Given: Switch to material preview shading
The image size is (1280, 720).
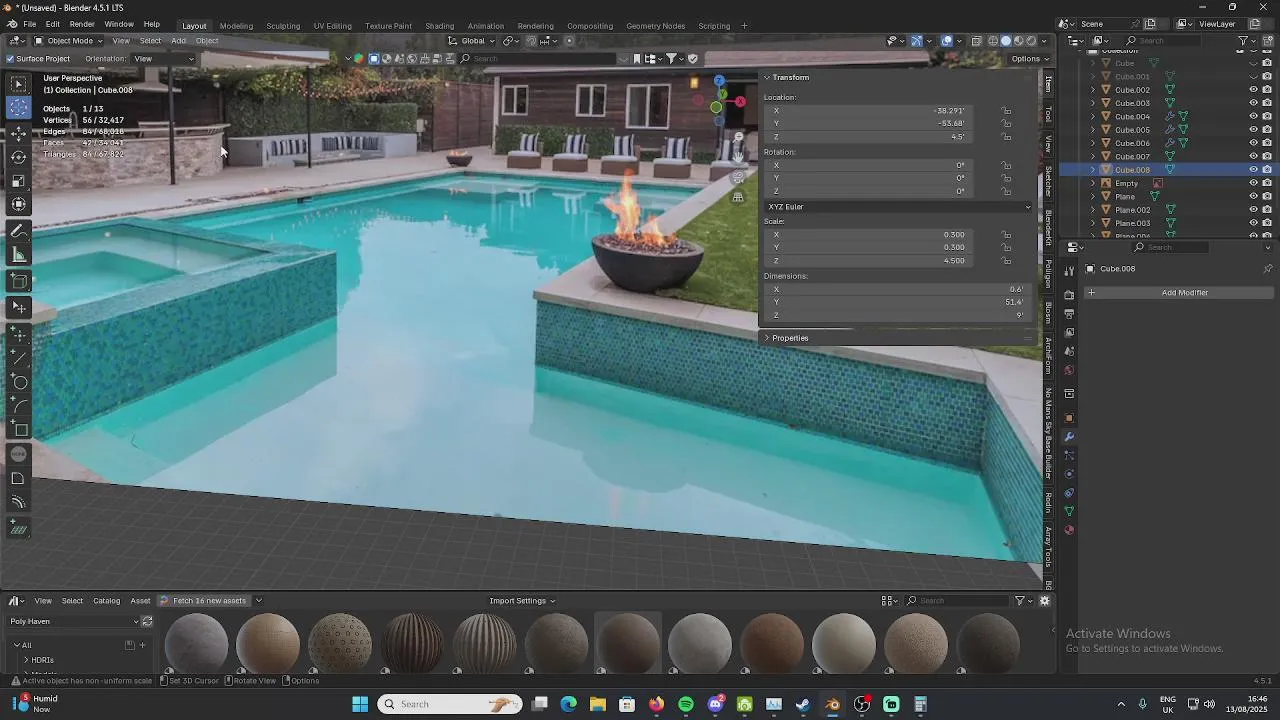Looking at the screenshot, I should (1019, 41).
